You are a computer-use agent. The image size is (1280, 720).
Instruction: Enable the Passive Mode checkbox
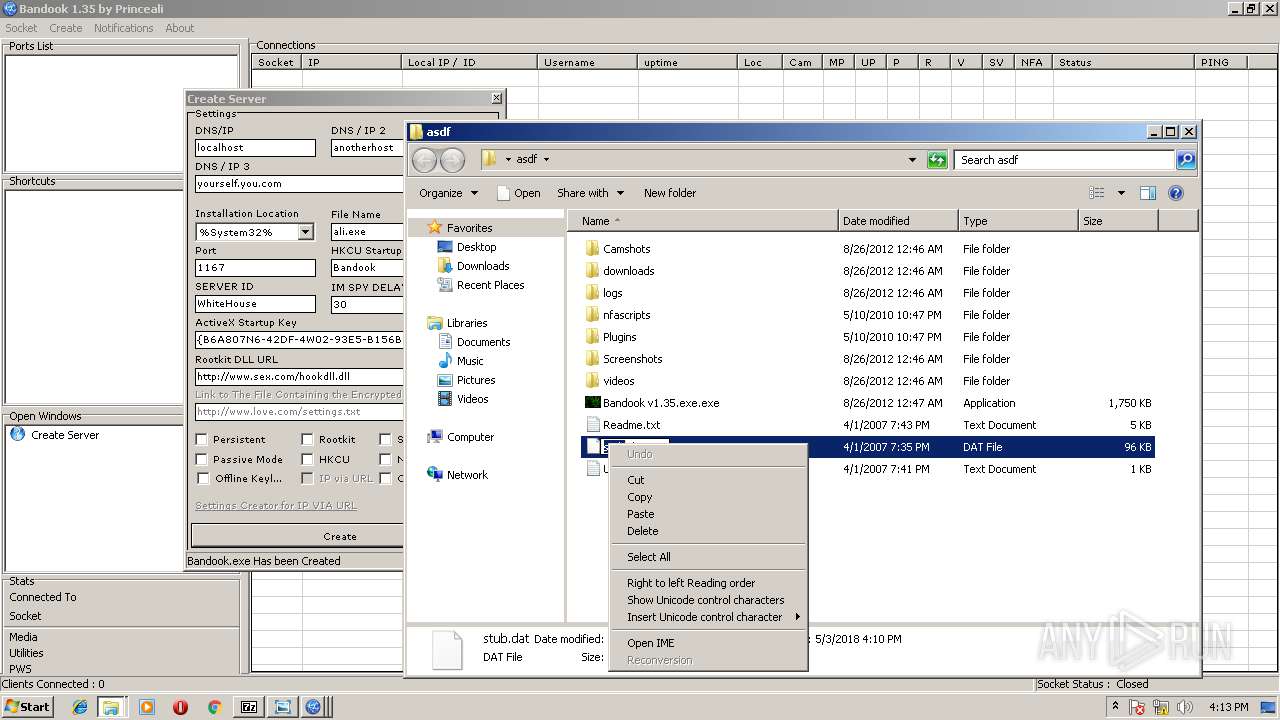click(202, 460)
